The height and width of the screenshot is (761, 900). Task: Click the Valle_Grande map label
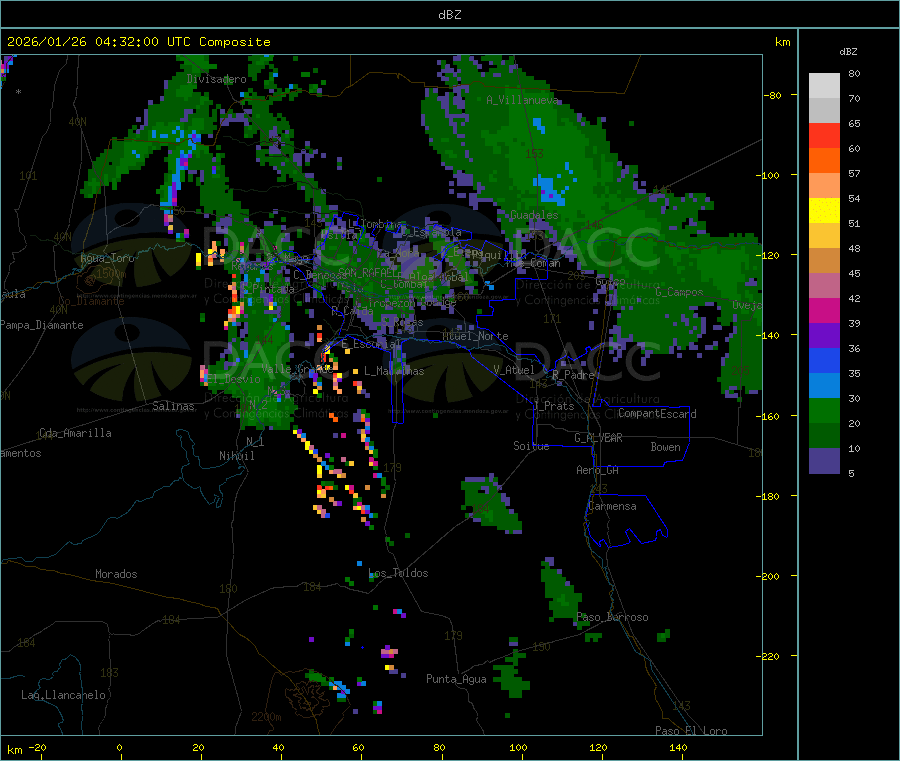click(297, 369)
